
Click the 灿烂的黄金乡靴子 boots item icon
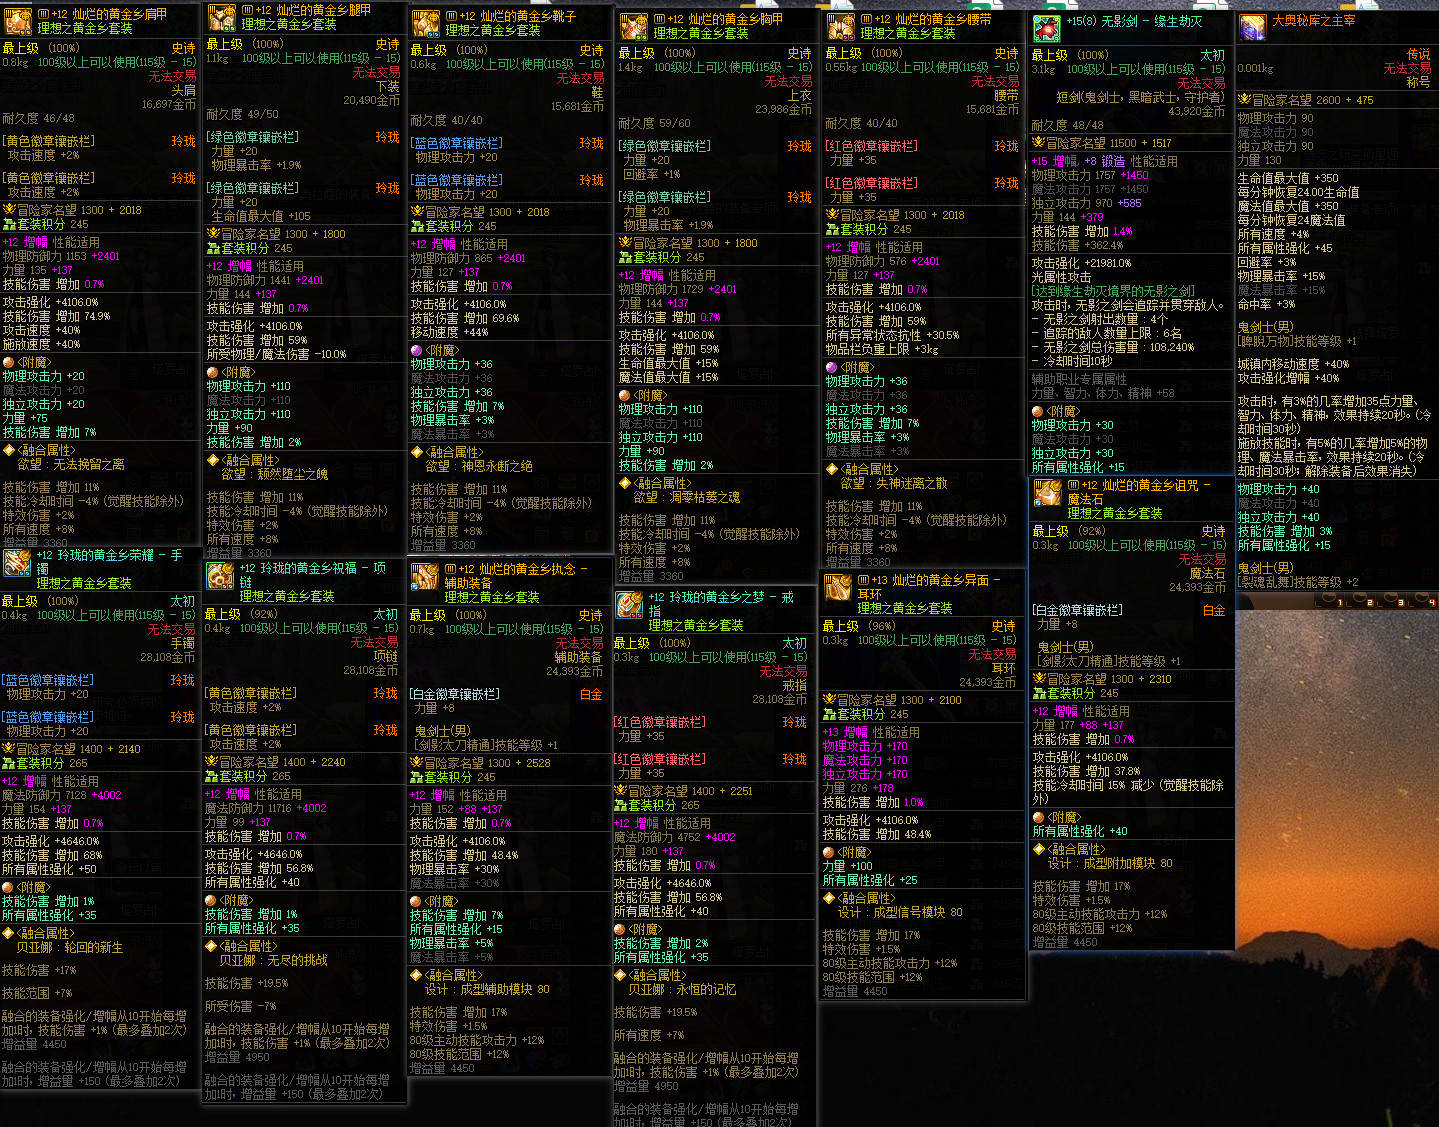tap(426, 23)
